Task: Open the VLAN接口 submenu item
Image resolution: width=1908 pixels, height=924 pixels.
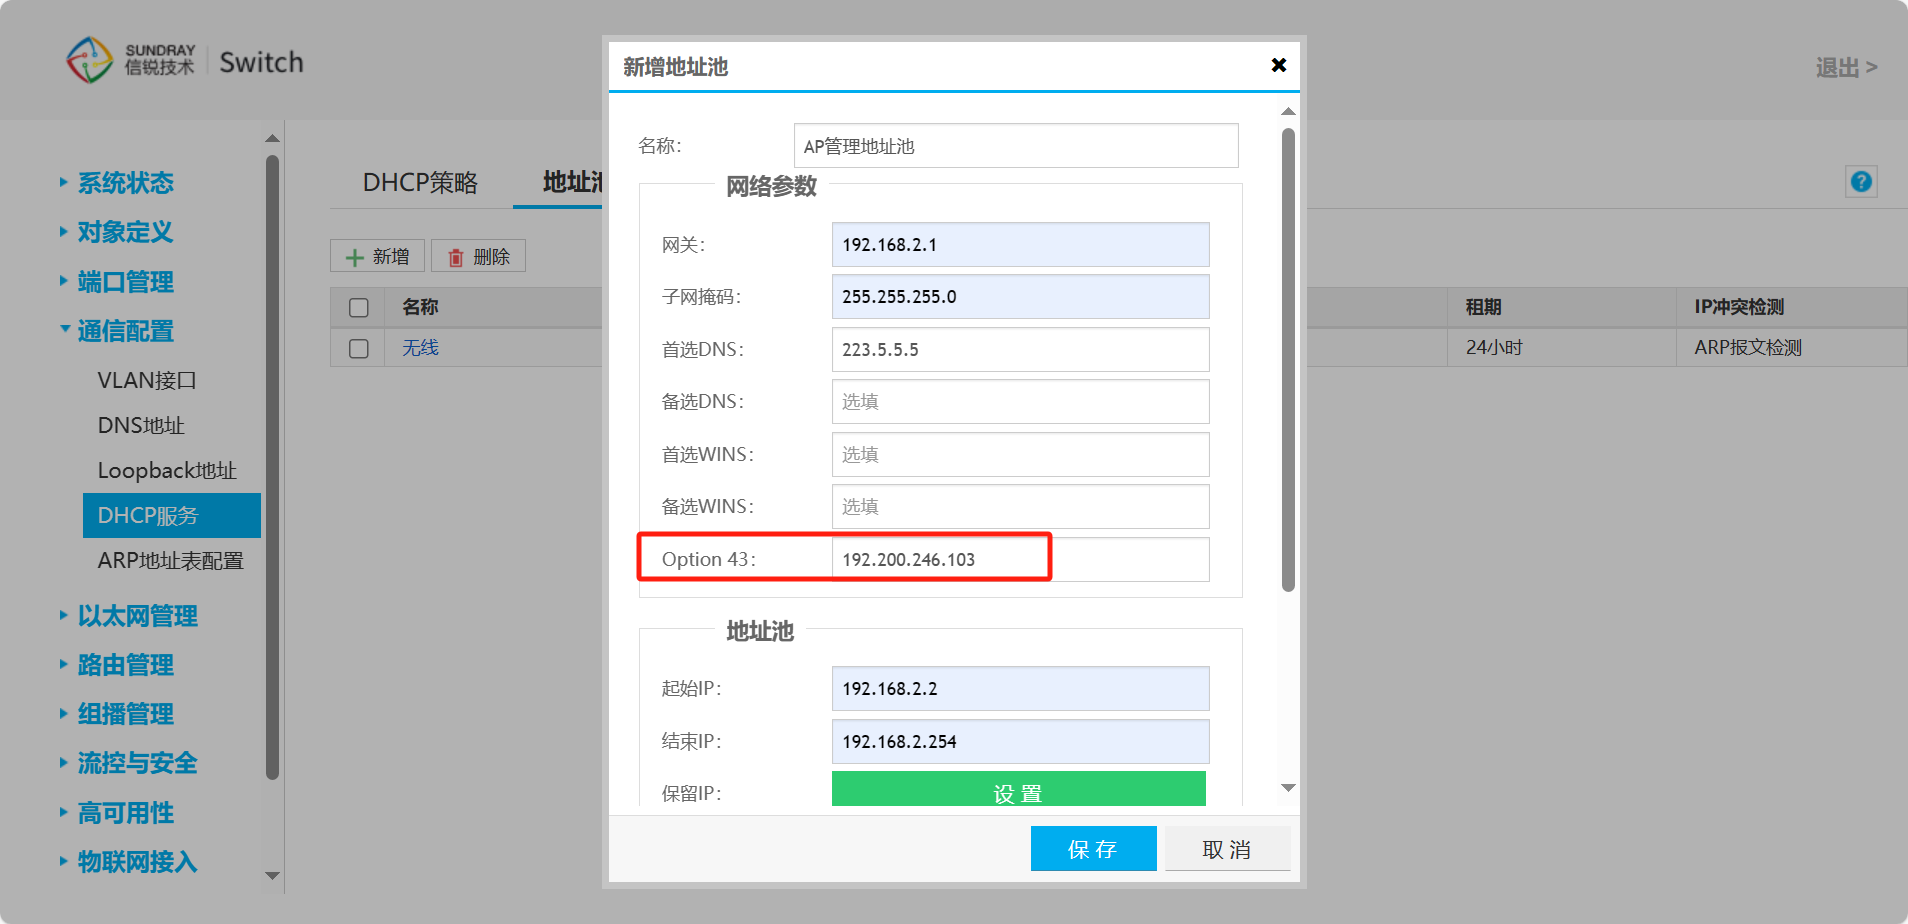Action: click(147, 380)
